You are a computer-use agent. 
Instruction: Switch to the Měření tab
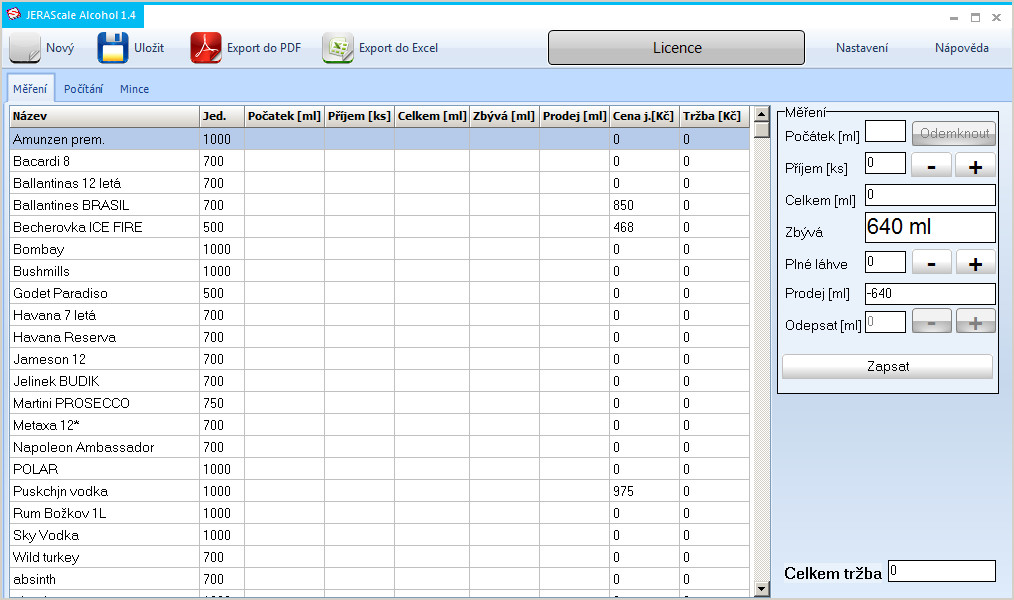pos(30,89)
